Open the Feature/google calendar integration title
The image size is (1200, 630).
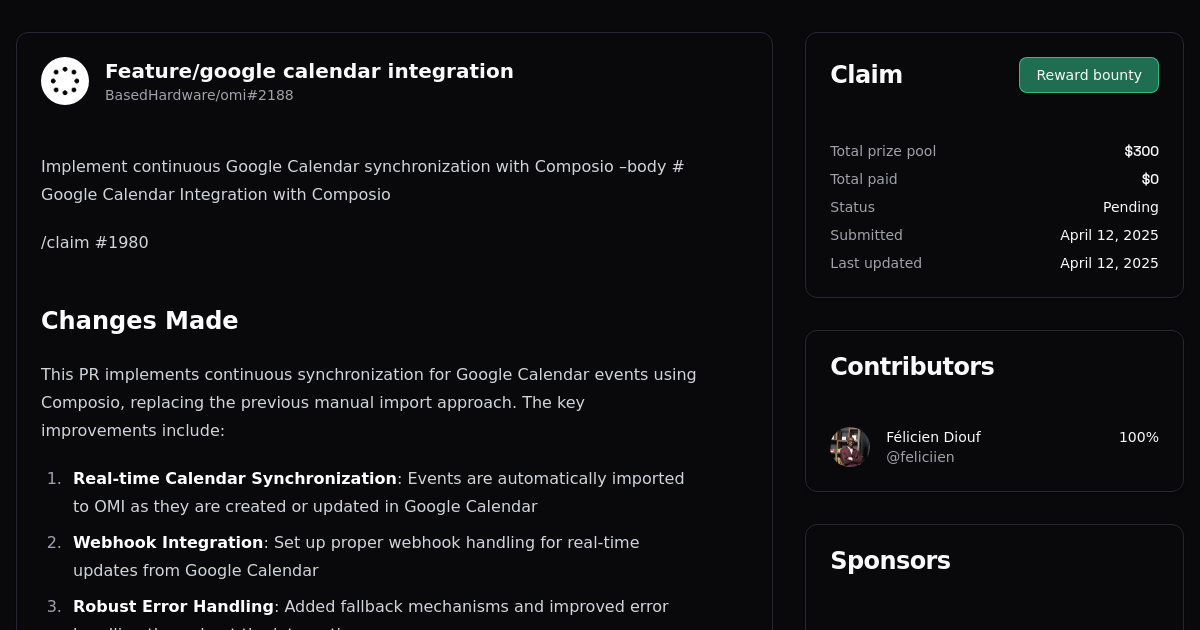[309, 71]
